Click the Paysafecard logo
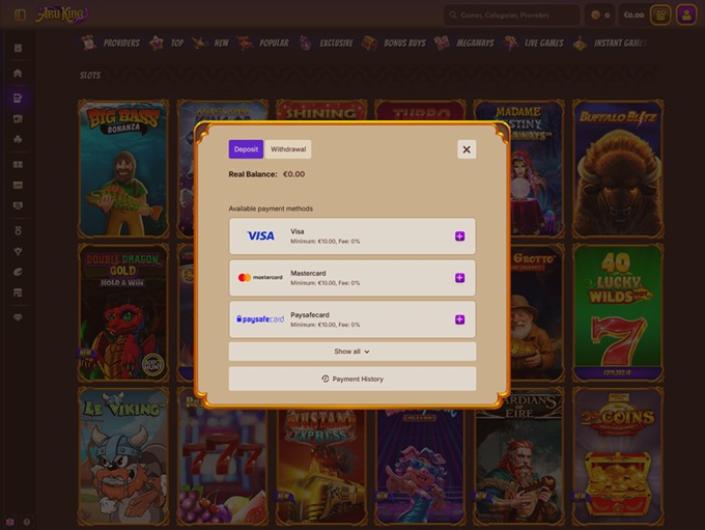The height and width of the screenshot is (530, 705). click(260, 319)
